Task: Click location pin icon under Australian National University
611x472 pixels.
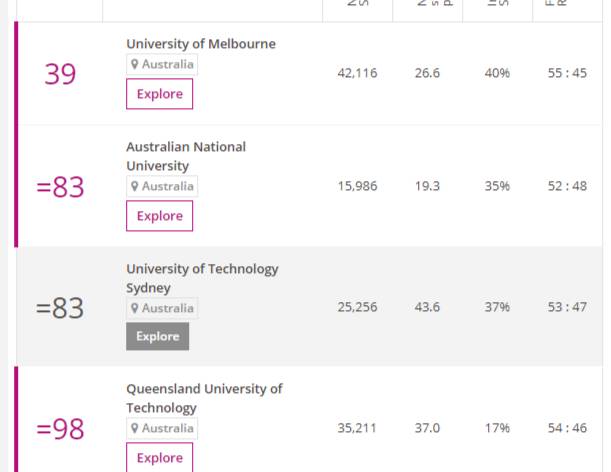Action: coord(134,186)
